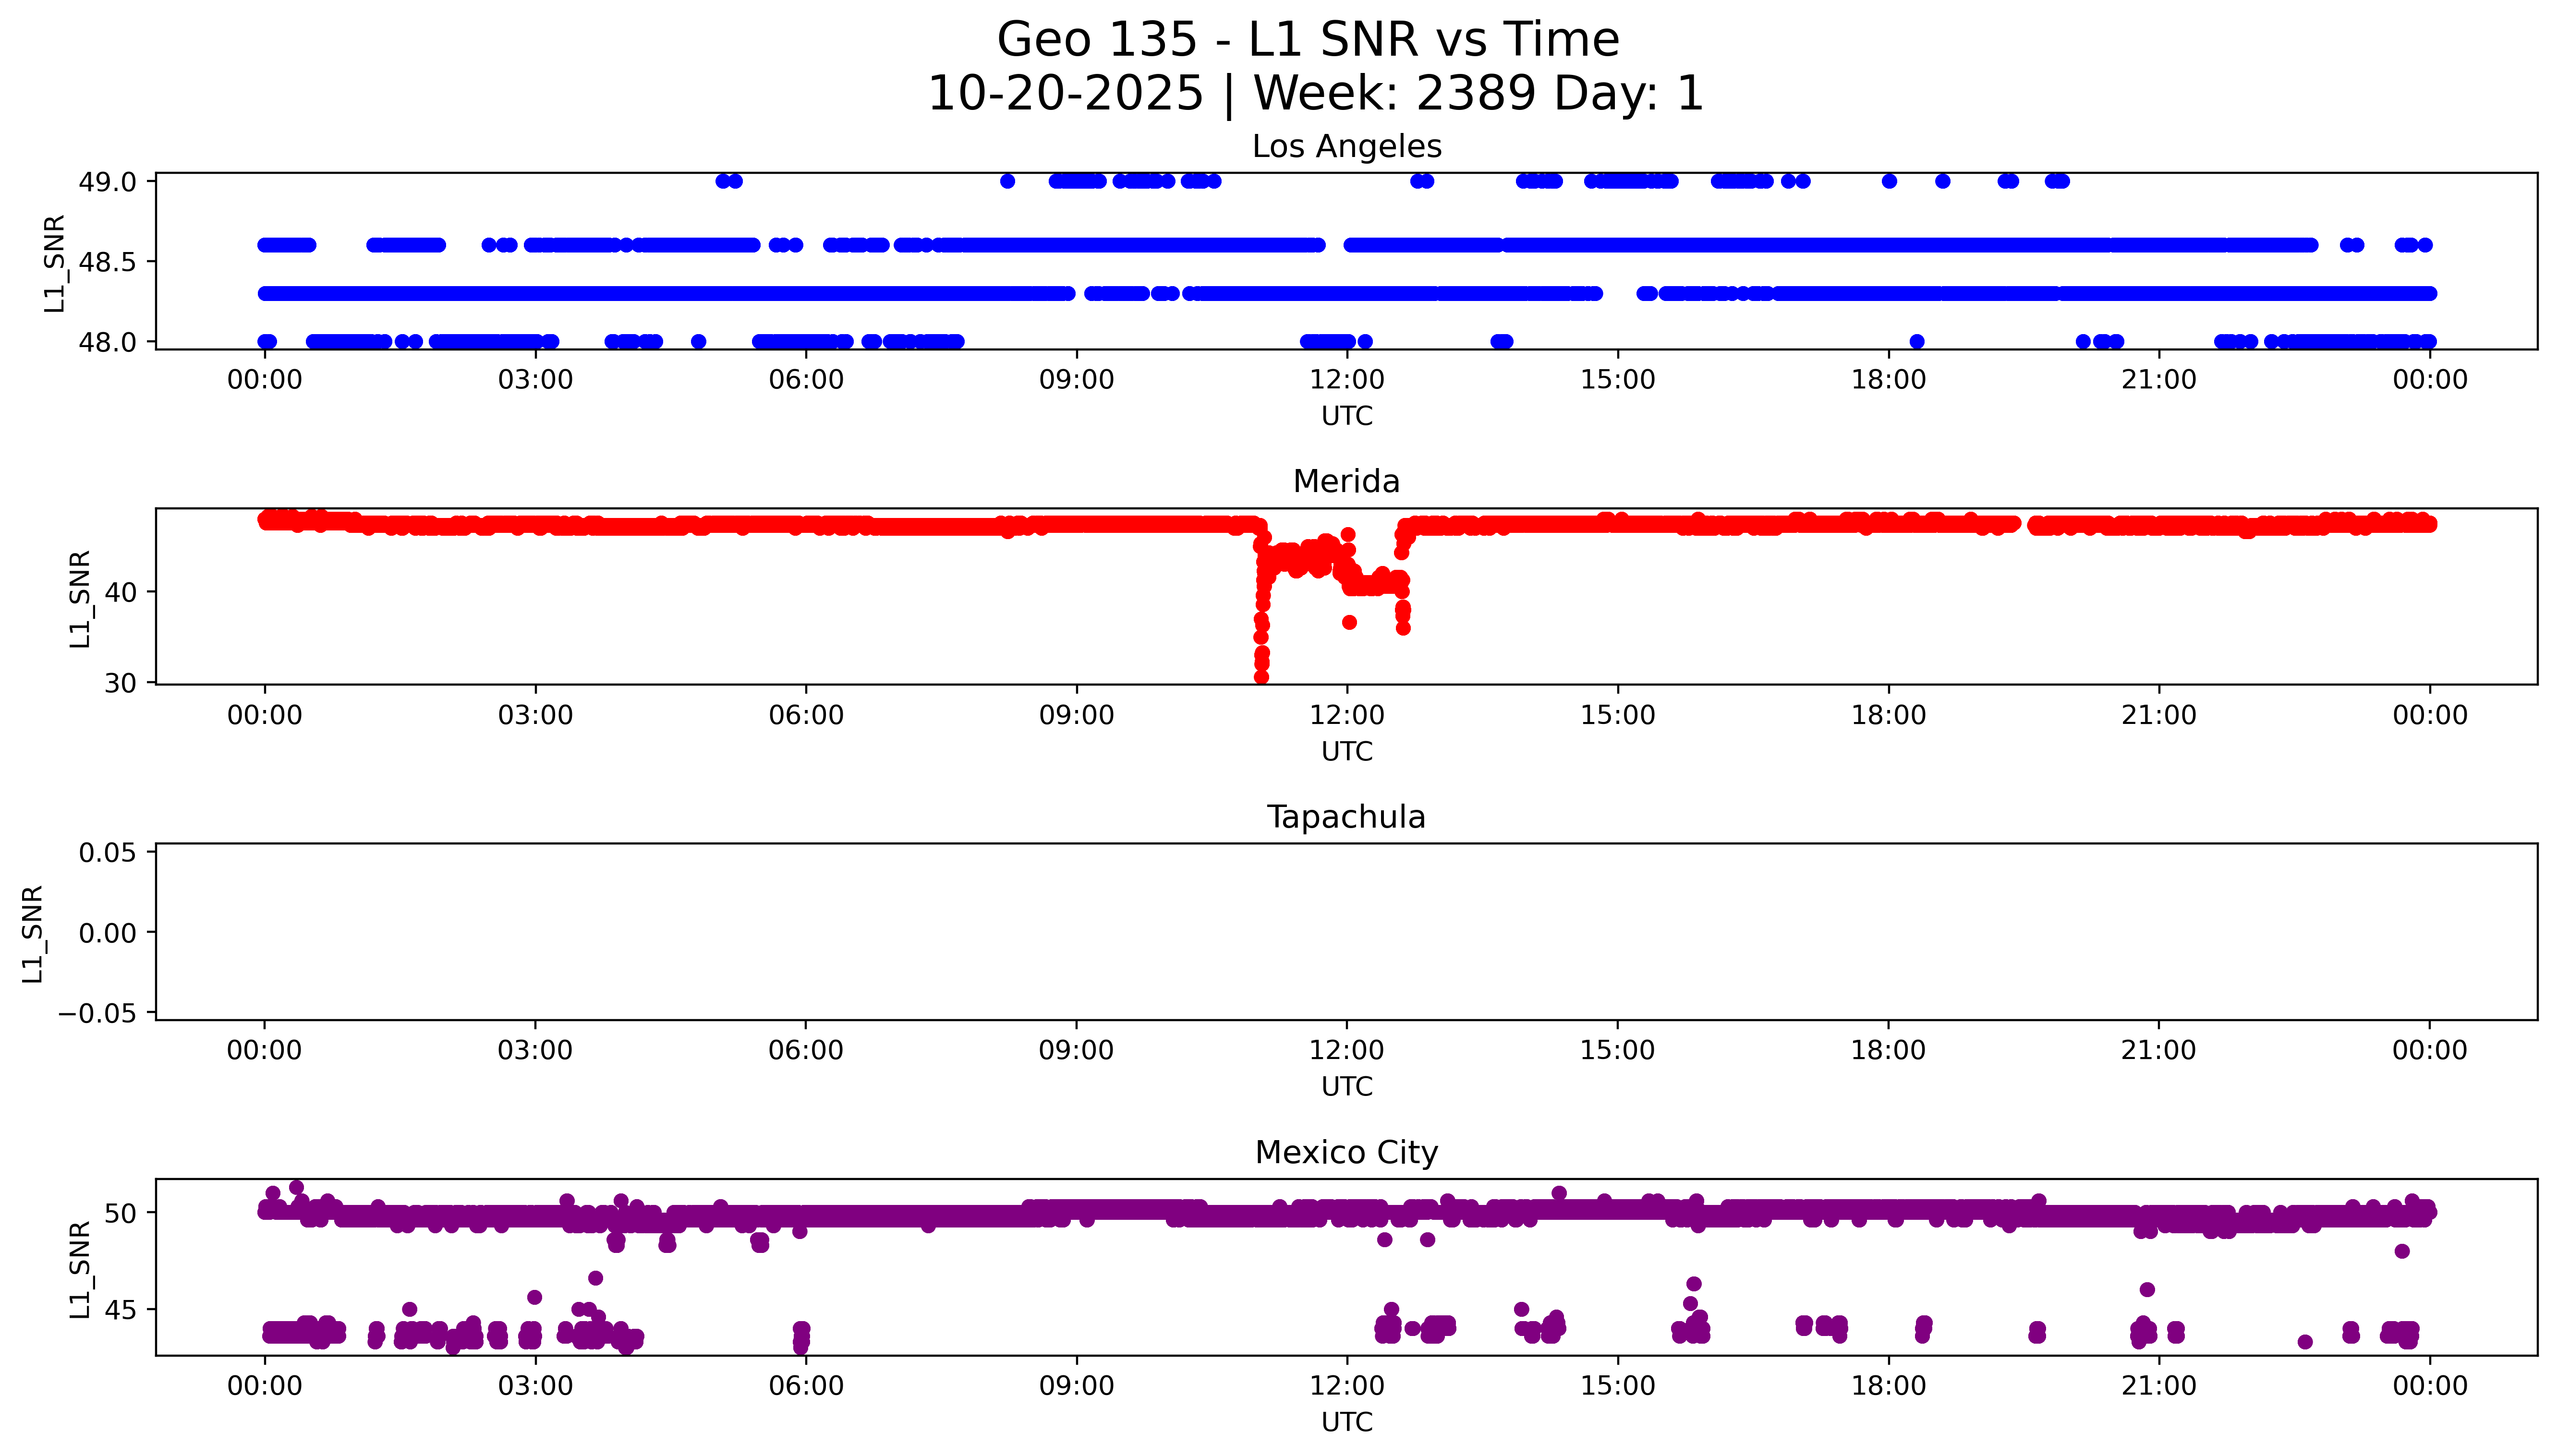Click the −0.05 y-axis tick label

97,1014
